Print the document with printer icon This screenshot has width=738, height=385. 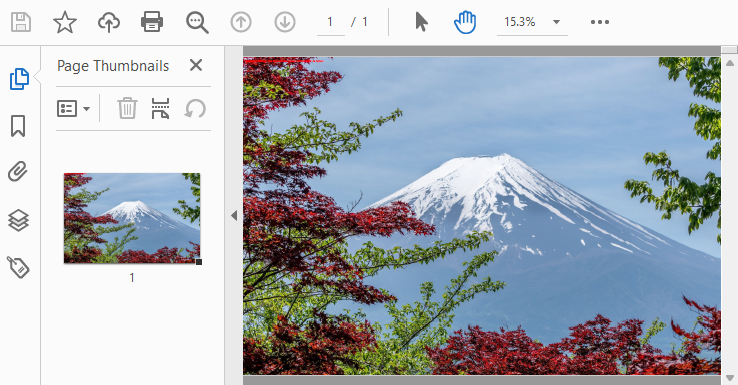[x=152, y=22]
